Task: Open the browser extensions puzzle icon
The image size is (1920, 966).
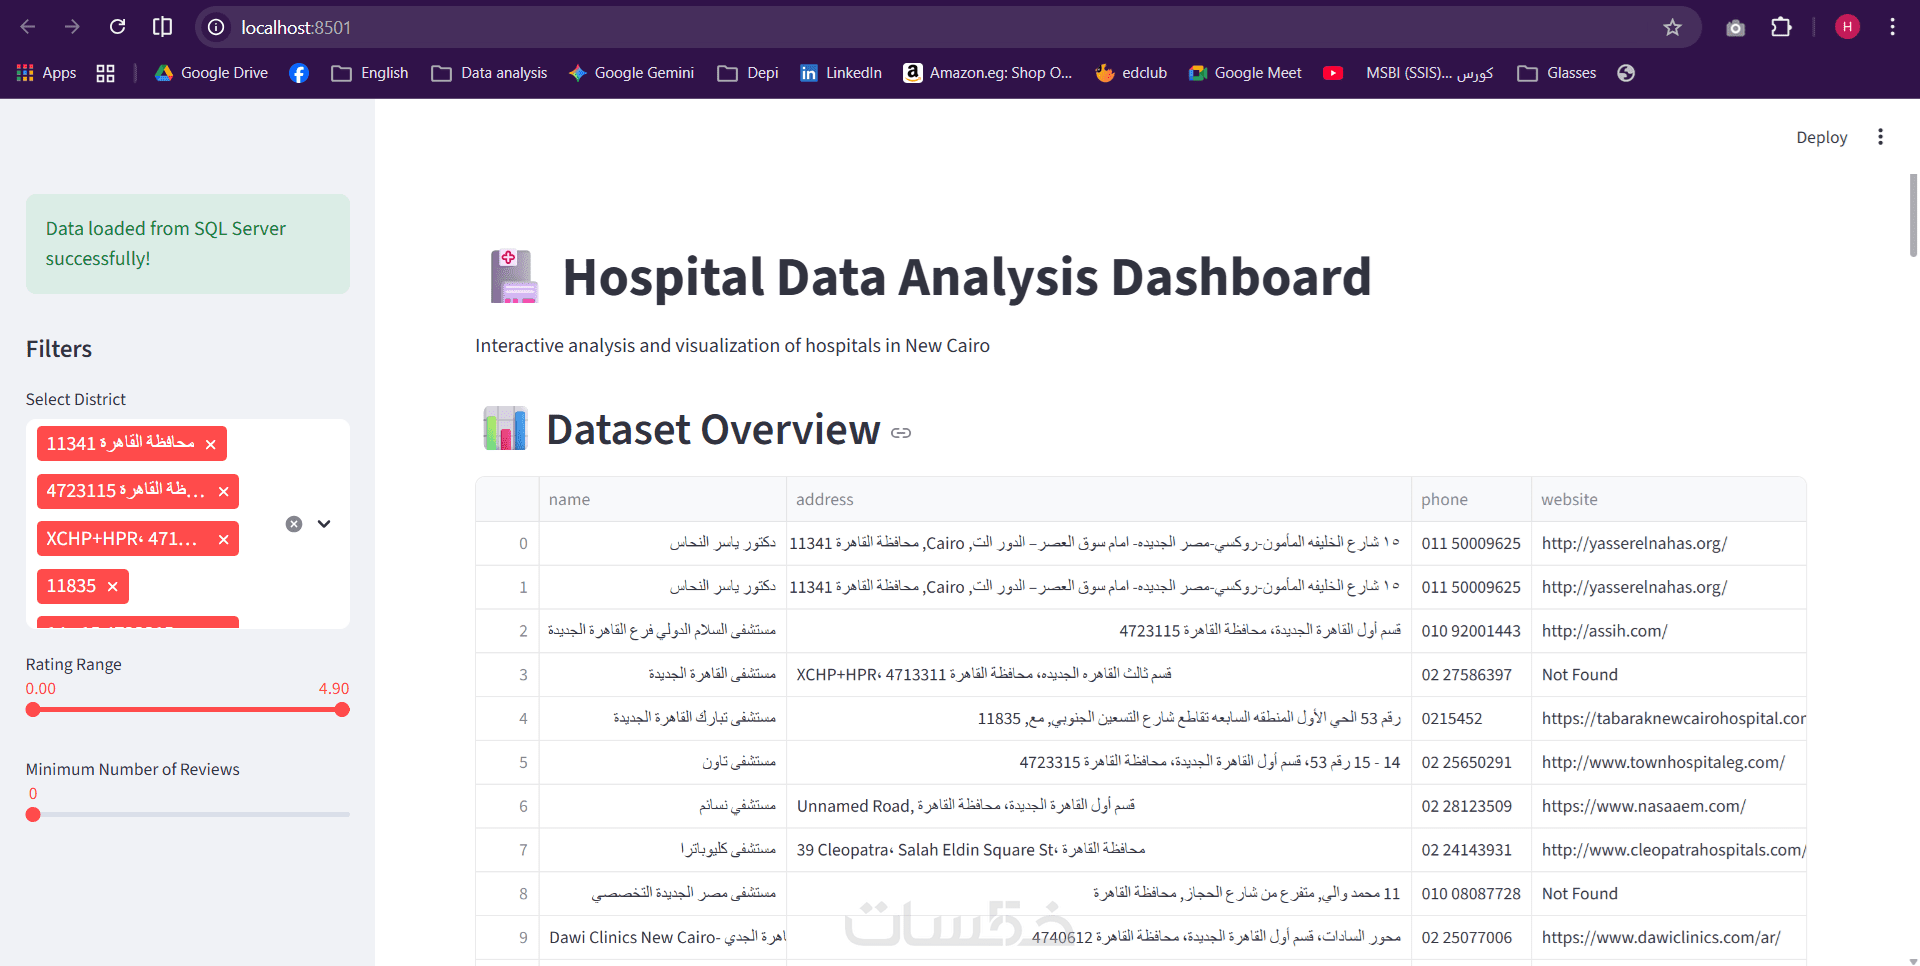Action: (x=1781, y=27)
